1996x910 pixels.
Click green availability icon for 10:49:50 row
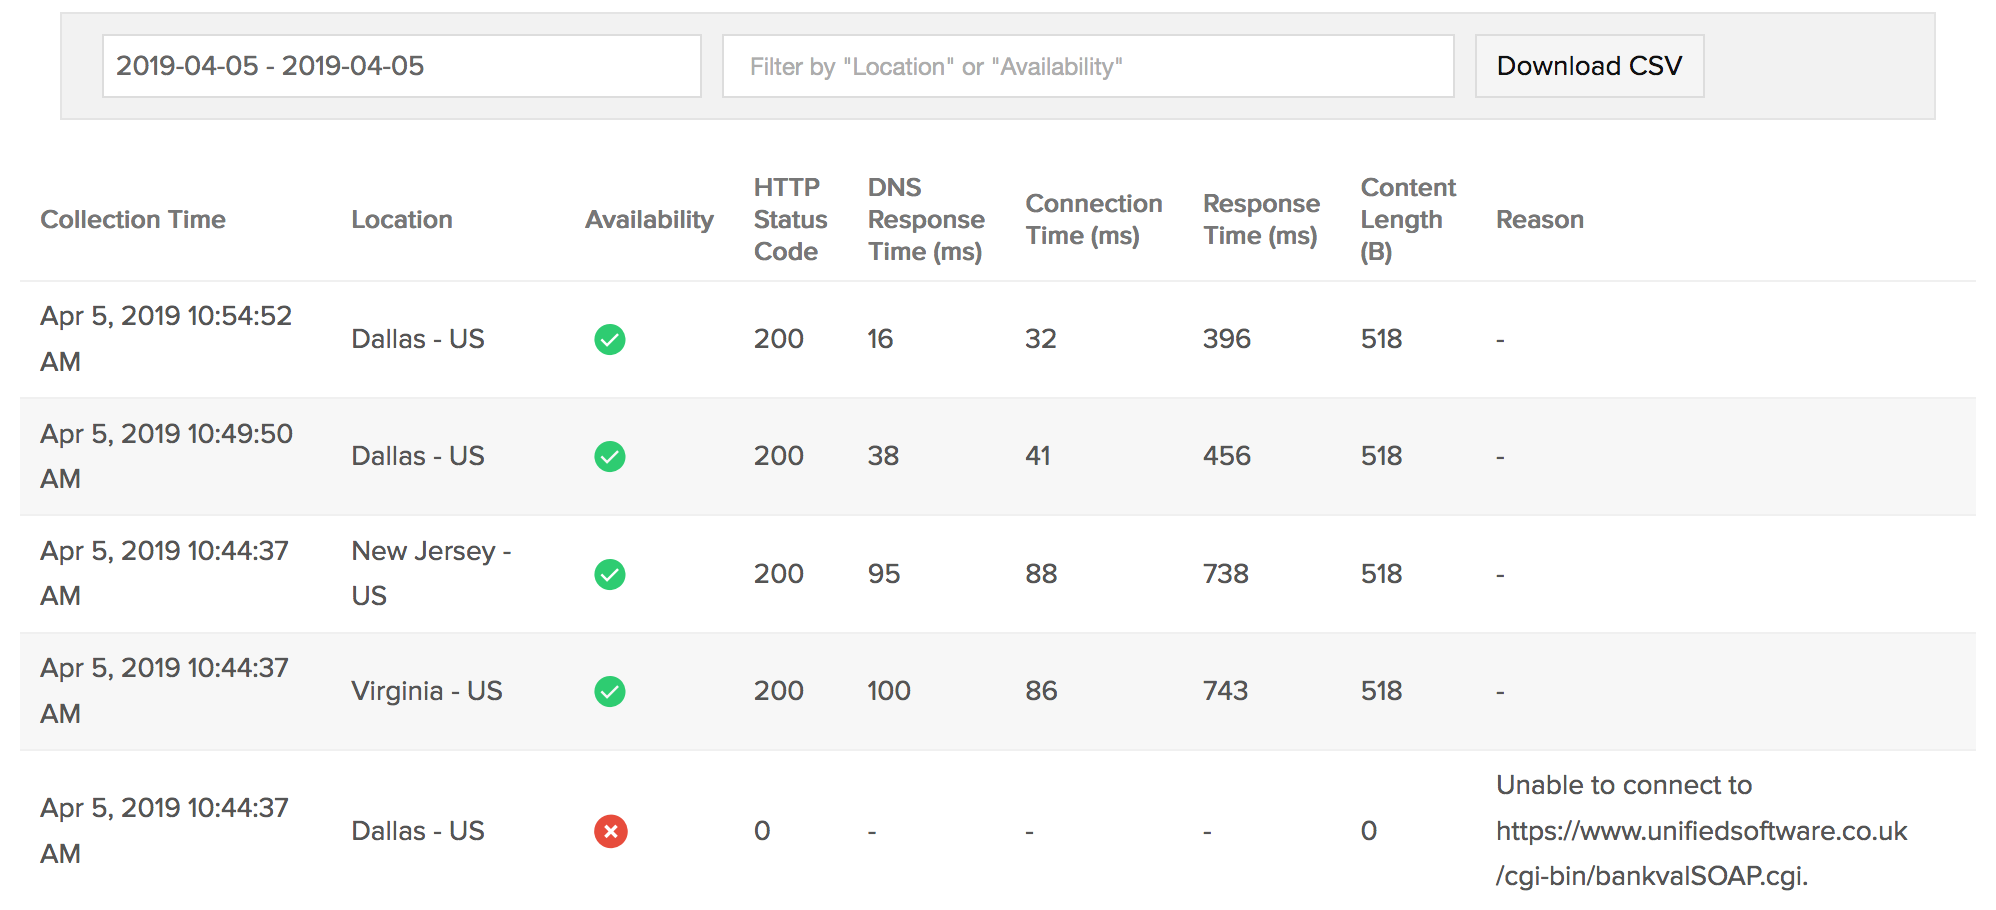pos(609,457)
